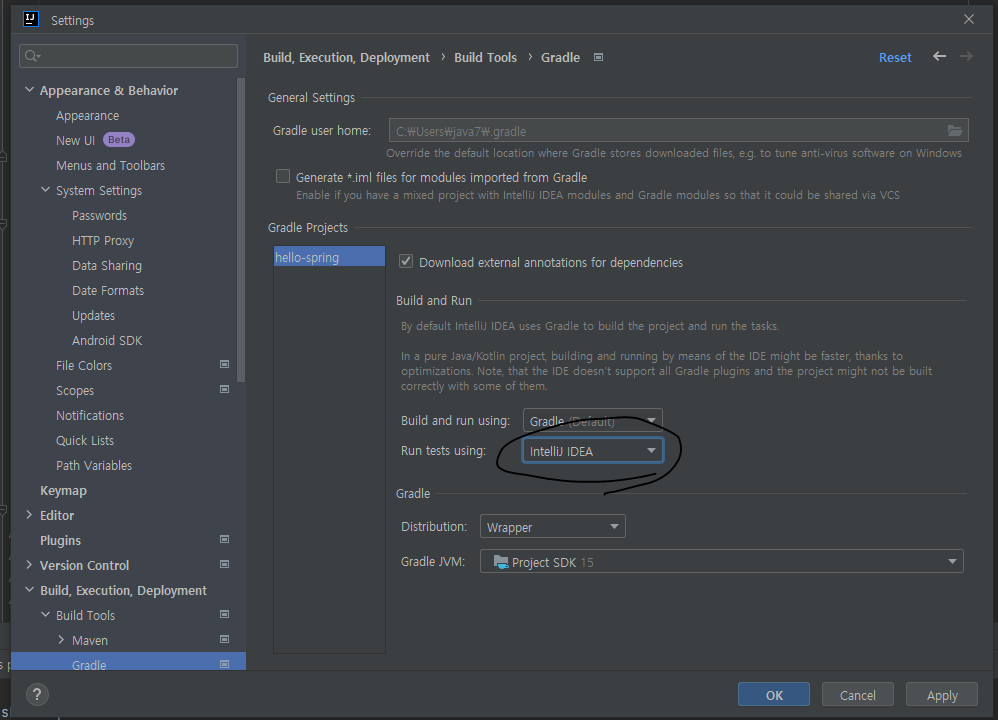Select Appearance in the settings tree
998x720 pixels.
pos(87,115)
